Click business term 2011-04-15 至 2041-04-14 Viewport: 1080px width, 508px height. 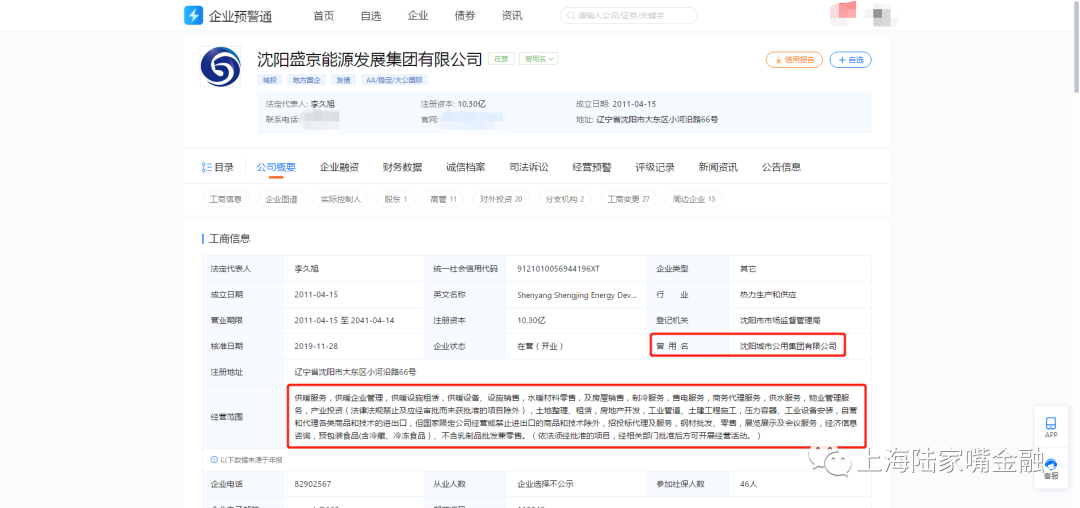click(x=344, y=320)
